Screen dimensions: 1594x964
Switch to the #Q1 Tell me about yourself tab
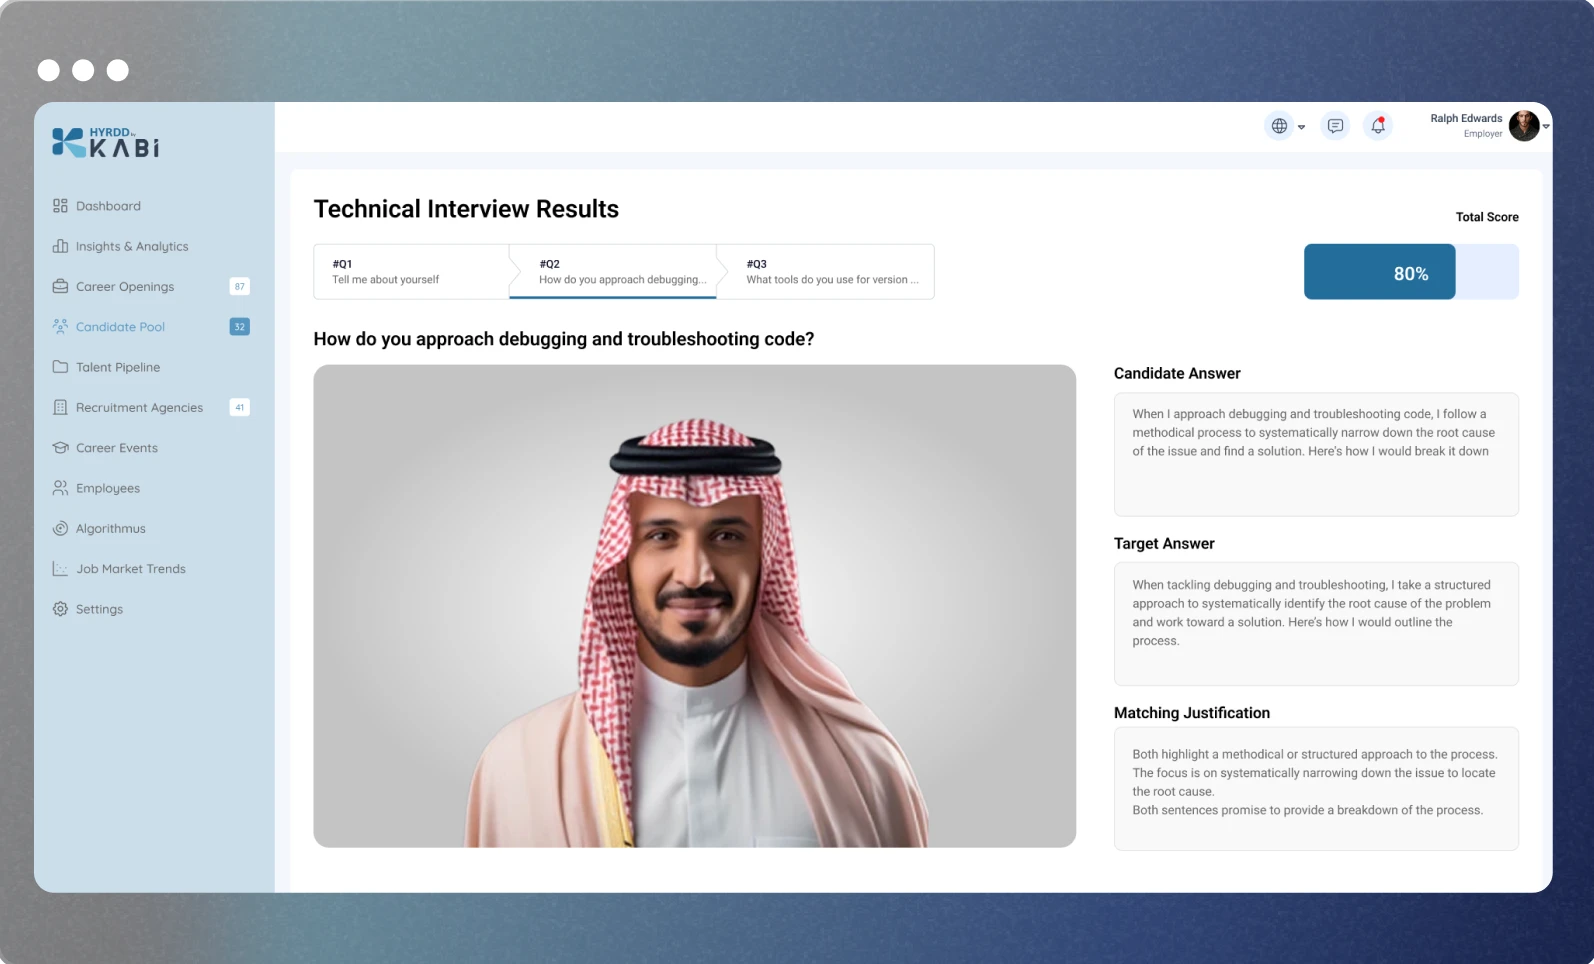pyautogui.click(x=411, y=272)
